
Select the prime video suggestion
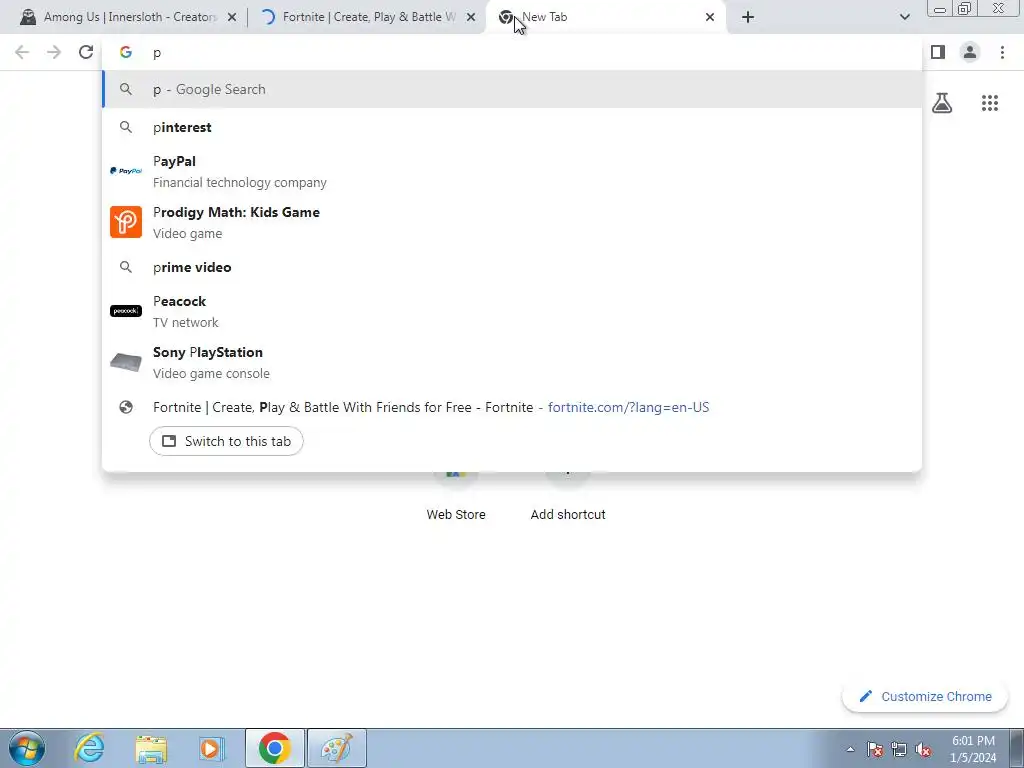click(512, 267)
